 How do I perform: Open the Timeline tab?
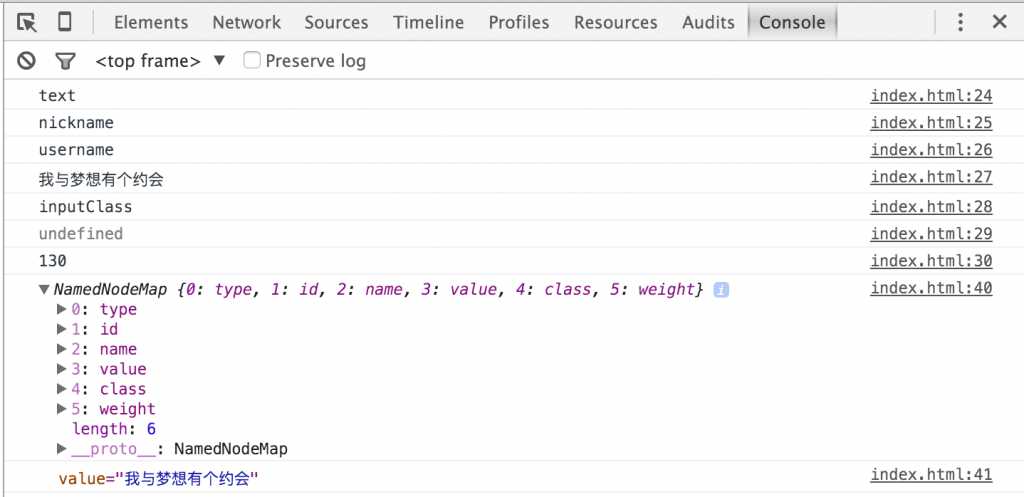click(428, 22)
